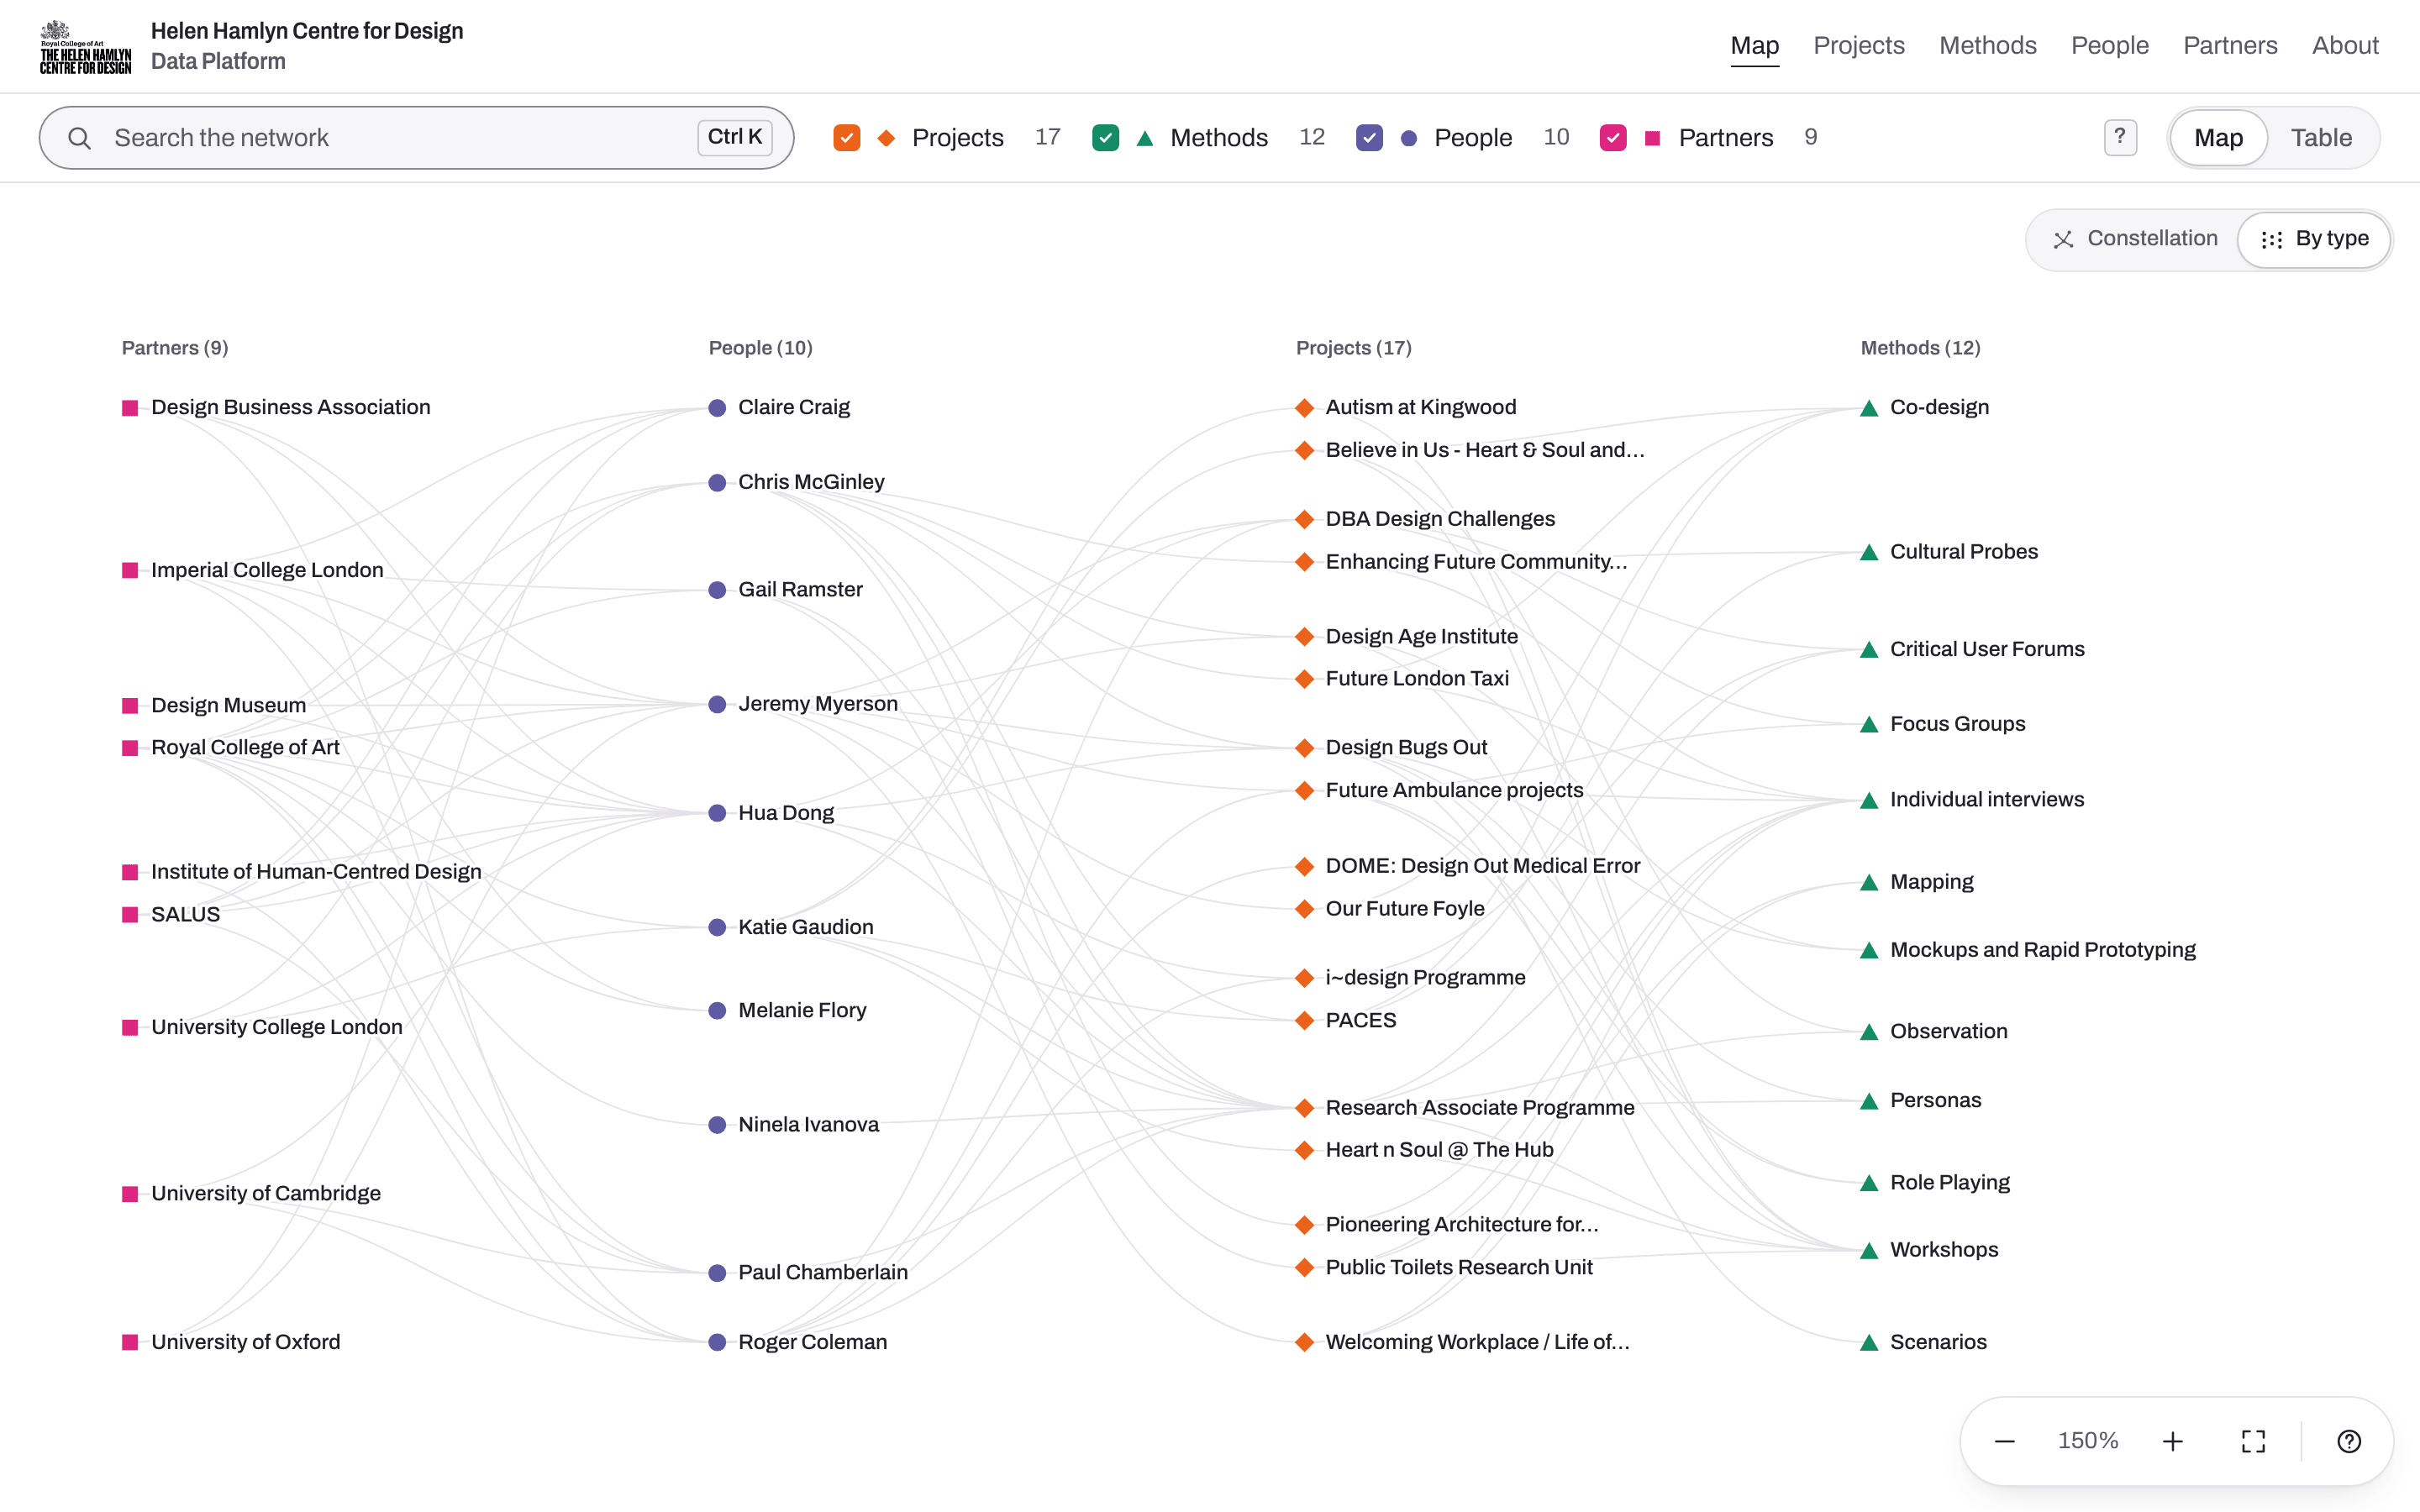The width and height of the screenshot is (2420, 1512).
Task: Switch layout to Constellation
Action: (x=2134, y=239)
